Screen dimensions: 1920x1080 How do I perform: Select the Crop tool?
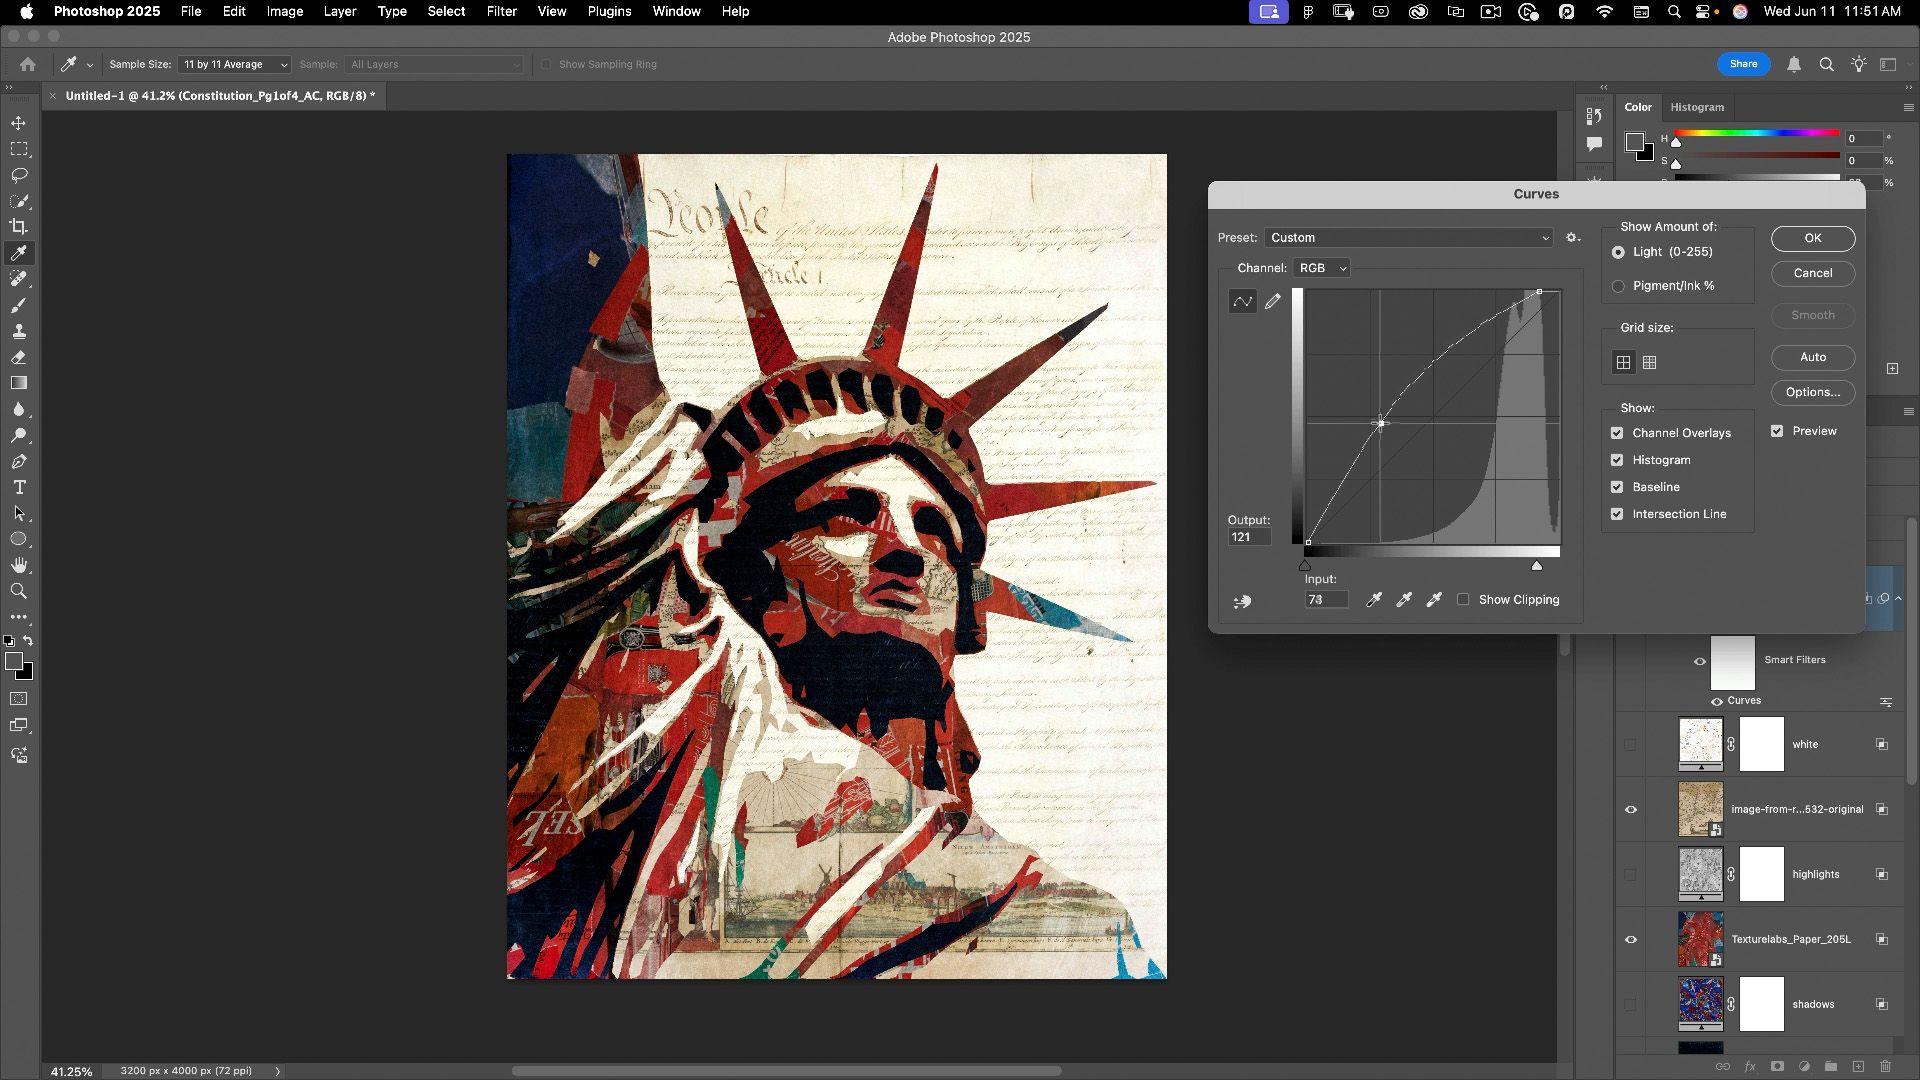pos(19,227)
